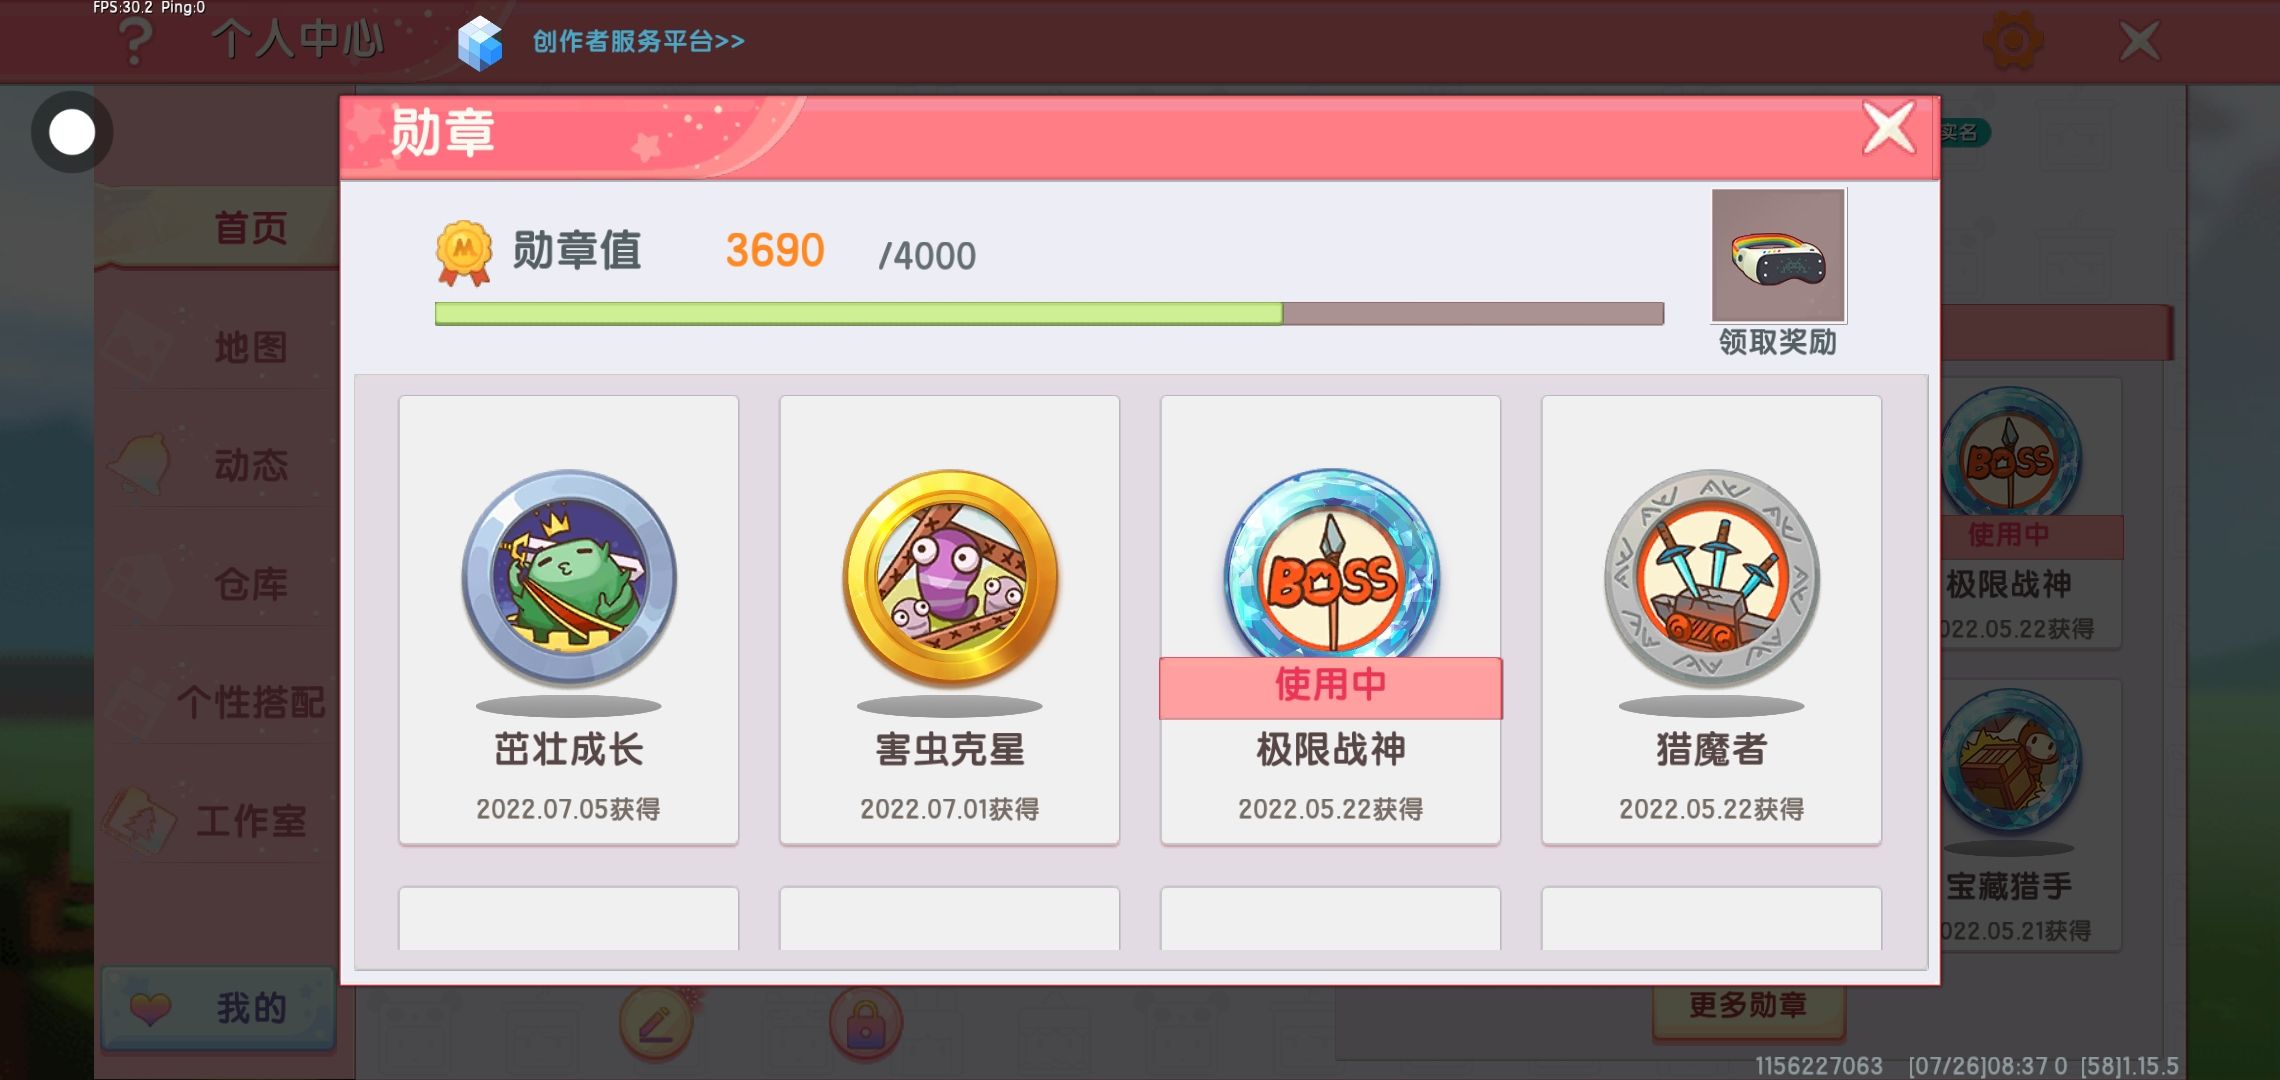2280x1080 pixels.
Task: Open 创作者服务平台 link
Action: pos(638,41)
